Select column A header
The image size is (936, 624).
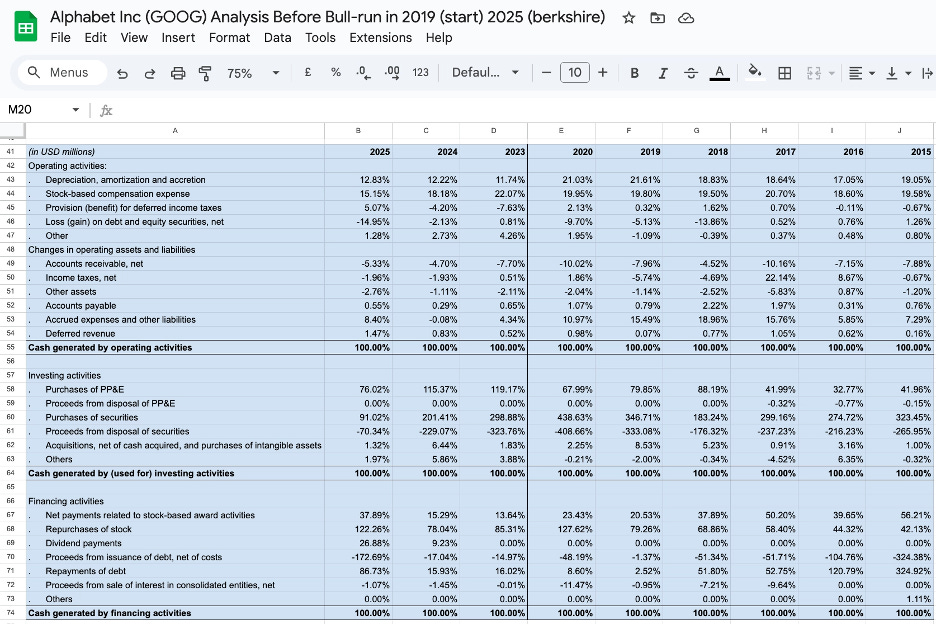click(x=175, y=130)
